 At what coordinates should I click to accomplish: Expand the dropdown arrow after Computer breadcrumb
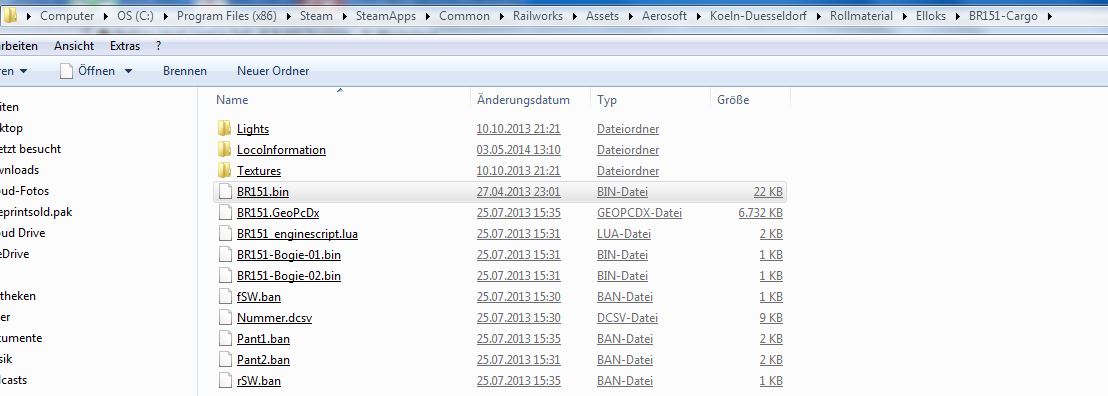[x=106, y=16]
